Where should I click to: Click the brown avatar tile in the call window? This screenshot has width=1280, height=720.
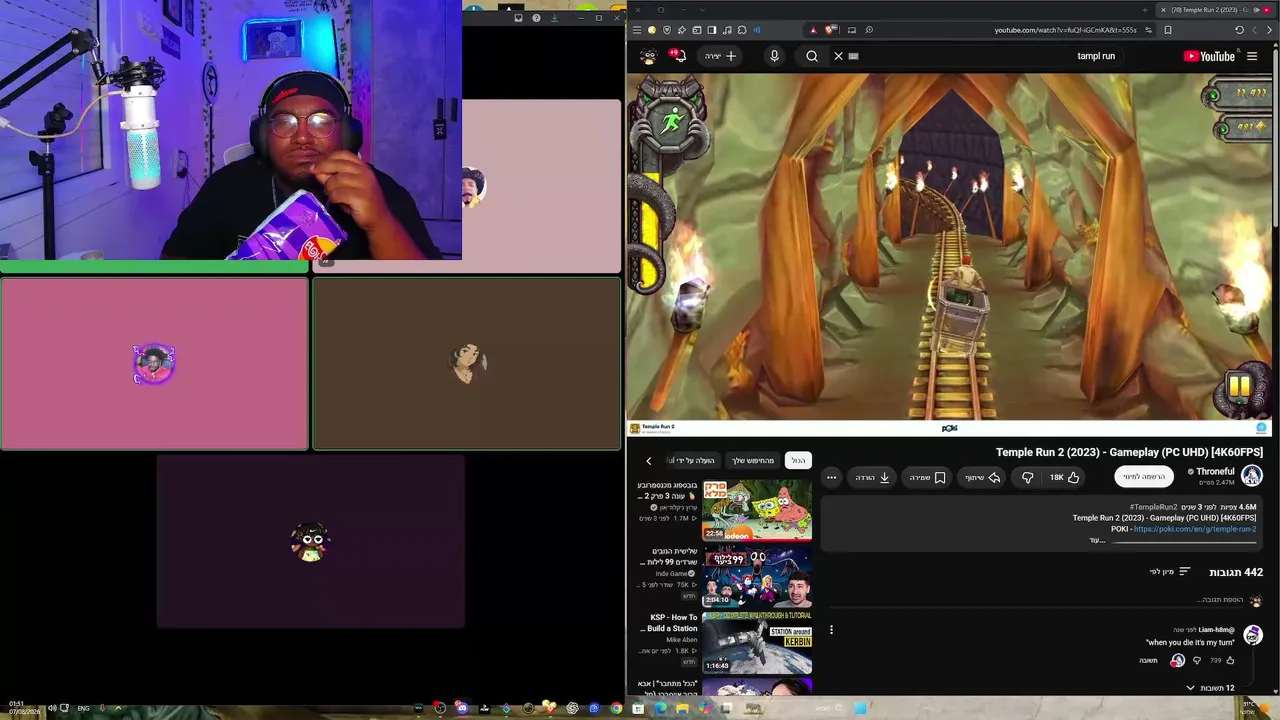[466, 364]
